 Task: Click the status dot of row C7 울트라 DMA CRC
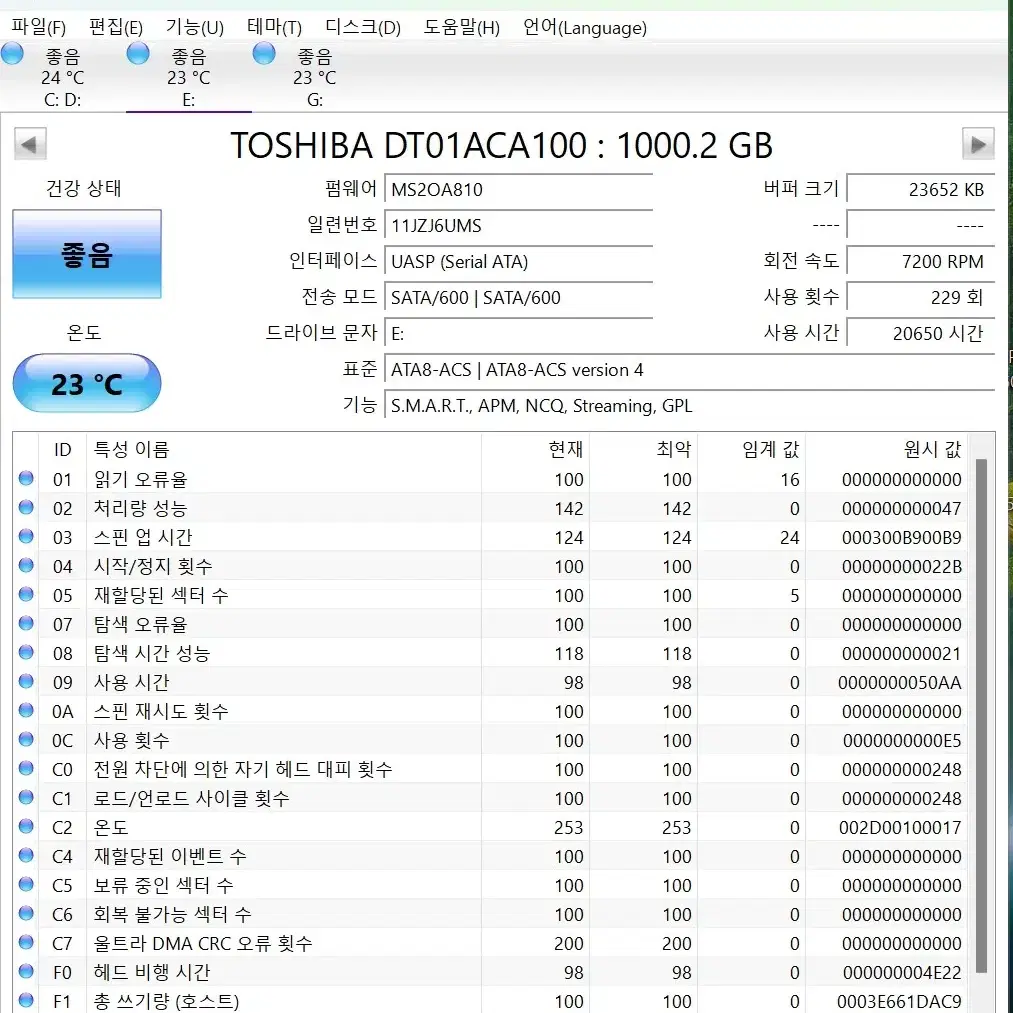26,943
